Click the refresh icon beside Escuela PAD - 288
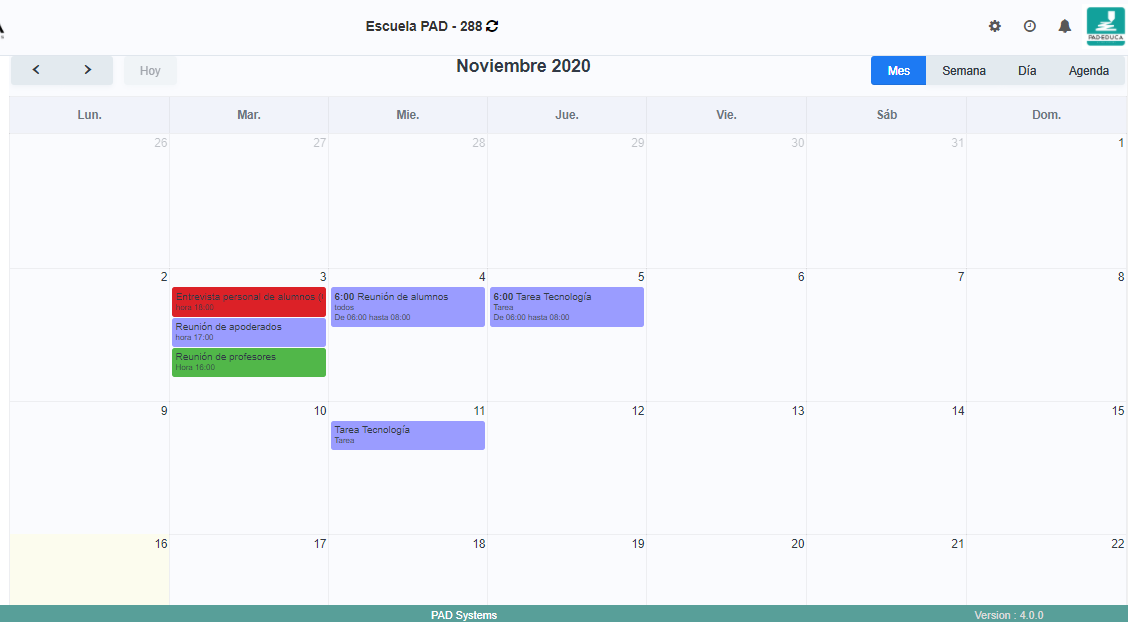This screenshot has width=1128, height=622. tap(492, 26)
